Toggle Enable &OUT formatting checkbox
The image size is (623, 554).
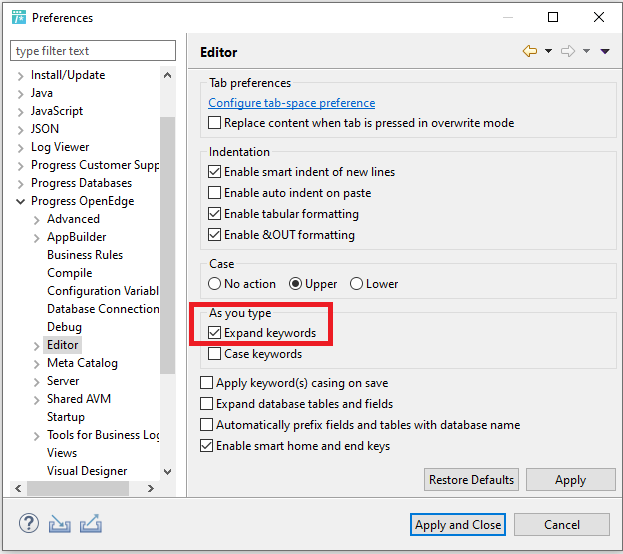coord(215,234)
